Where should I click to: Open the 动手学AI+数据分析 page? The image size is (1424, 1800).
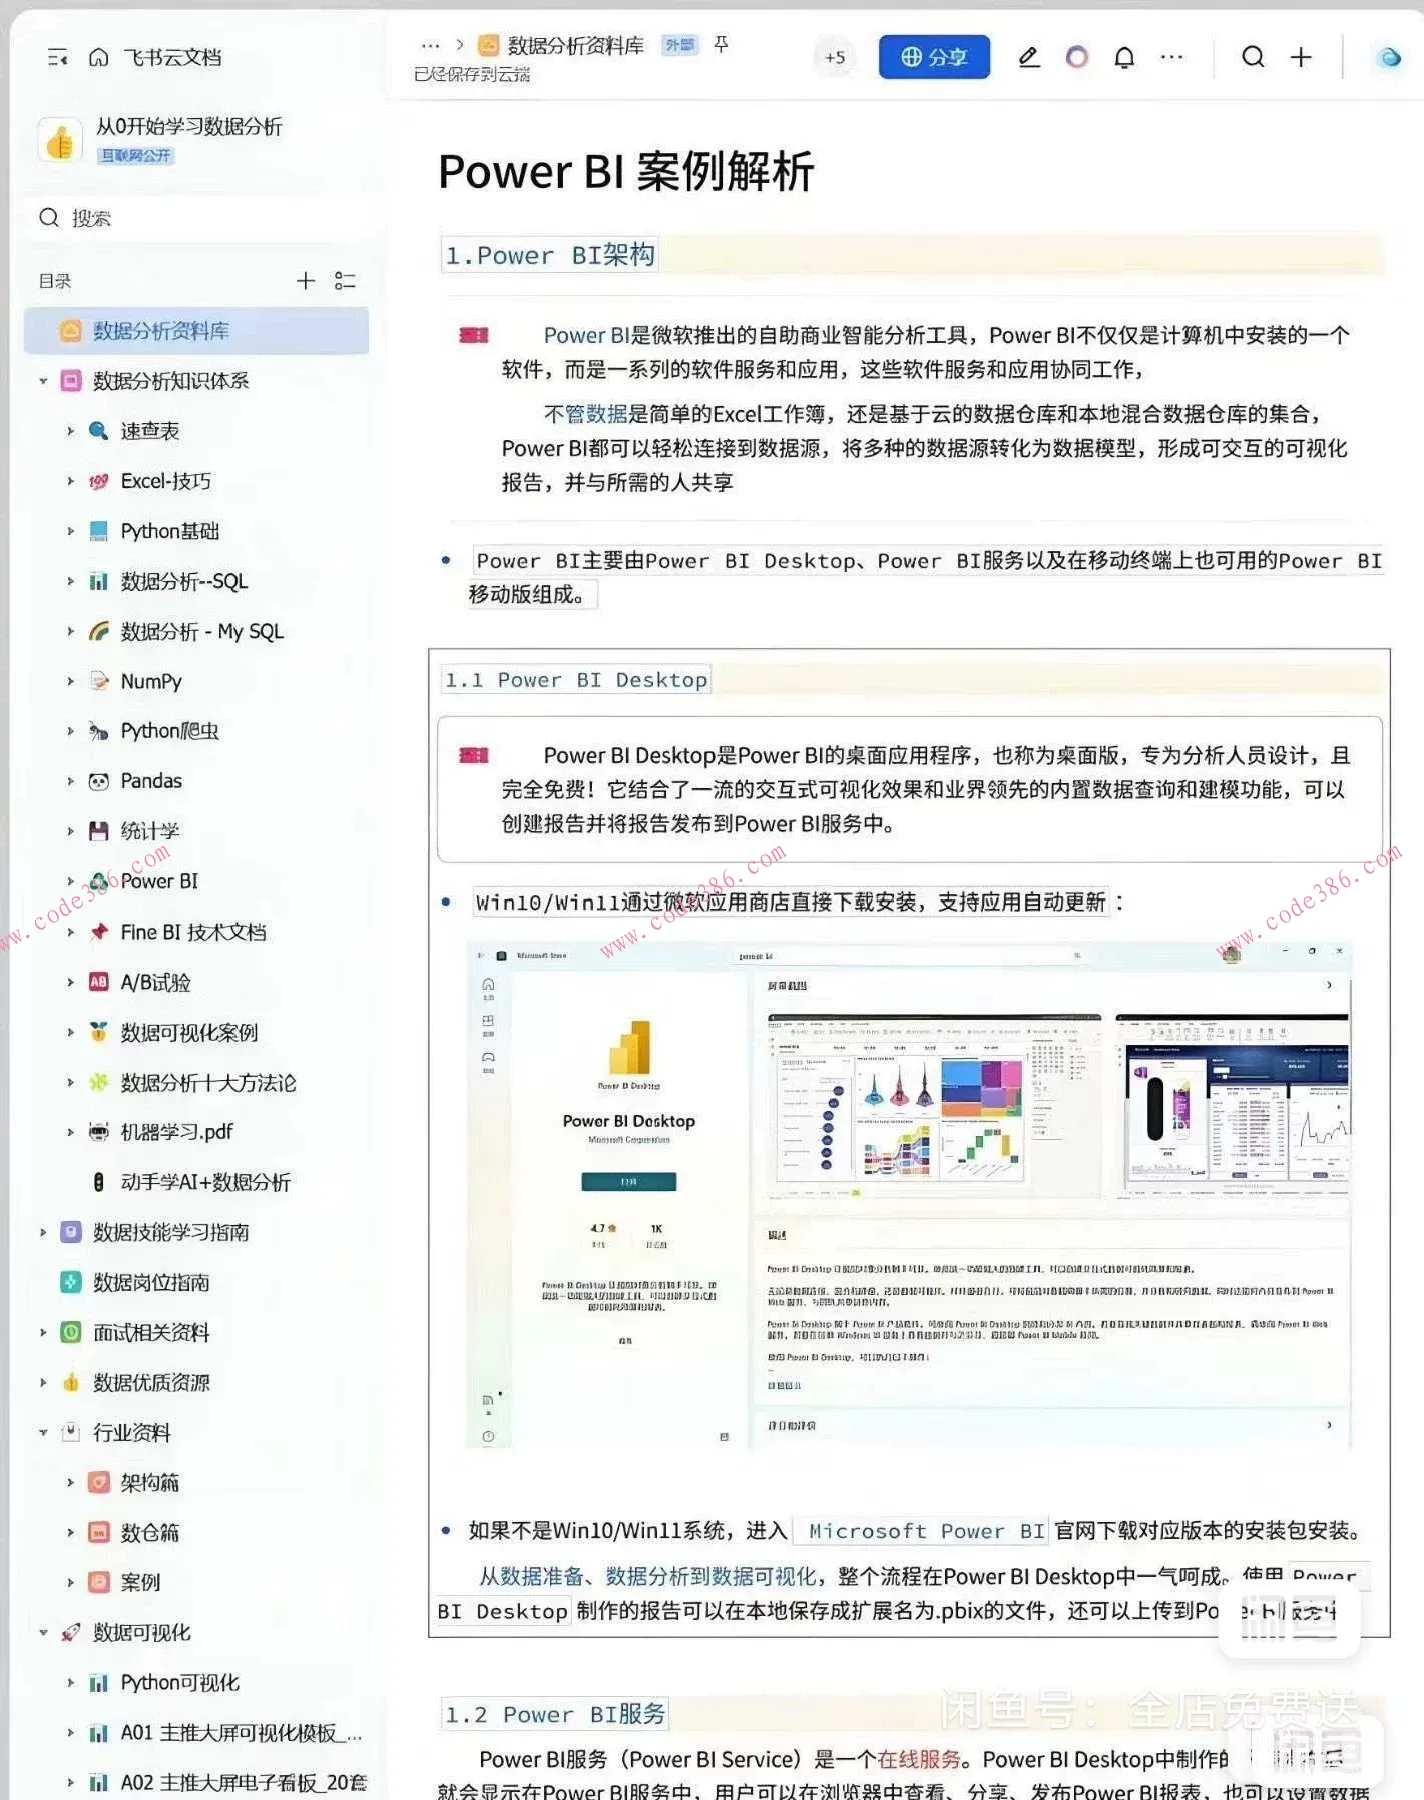click(205, 1182)
